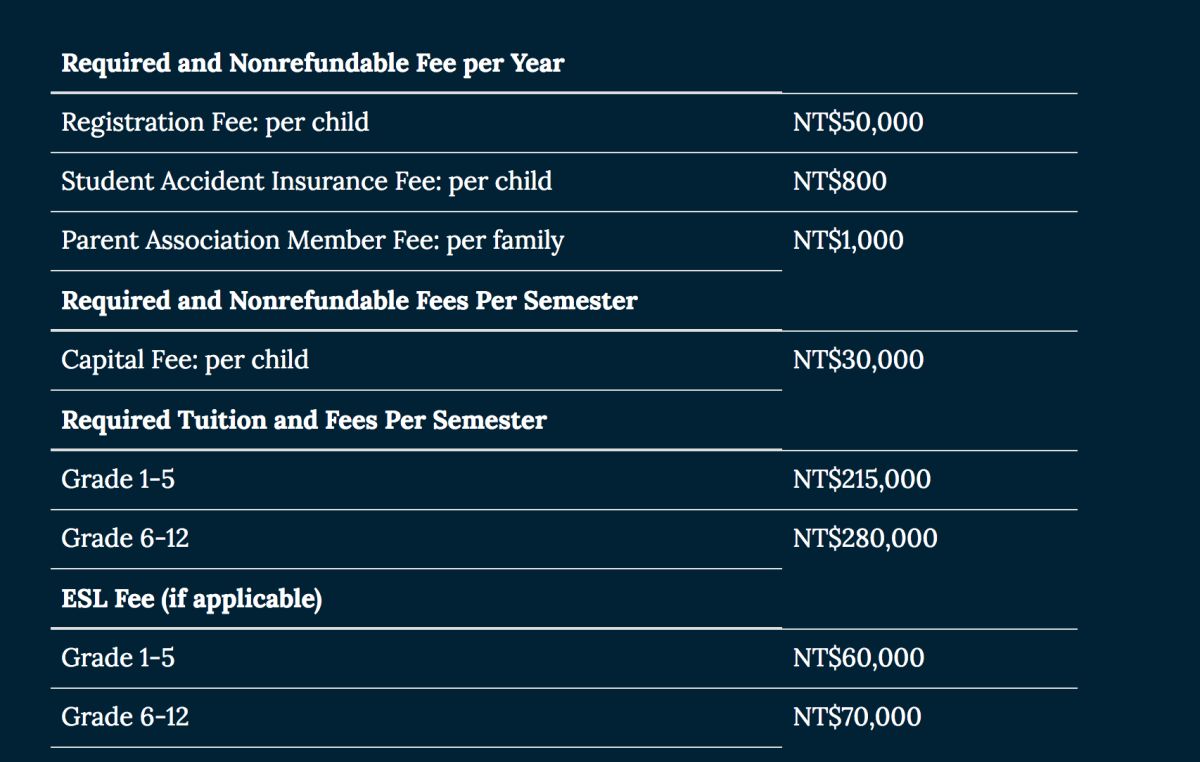
Task: Click "Required and Nonrefundable Fees Per Semester" heading
Action: tap(349, 300)
